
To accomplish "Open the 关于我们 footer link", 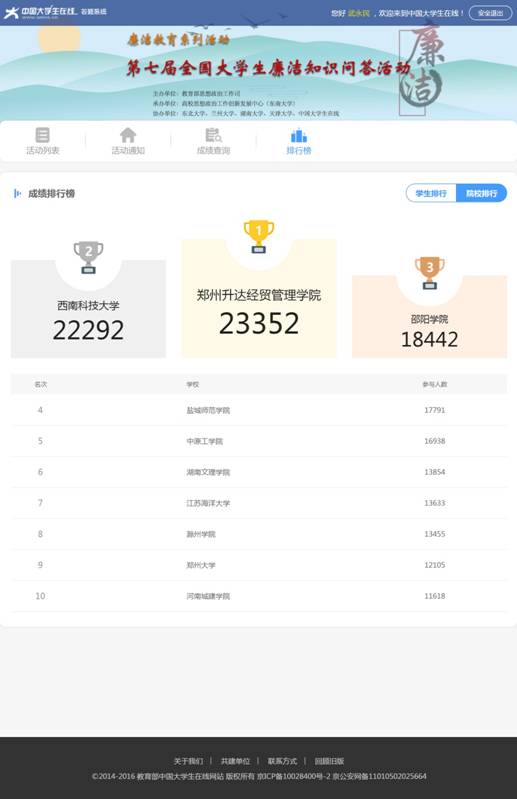I will pos(188,761).
